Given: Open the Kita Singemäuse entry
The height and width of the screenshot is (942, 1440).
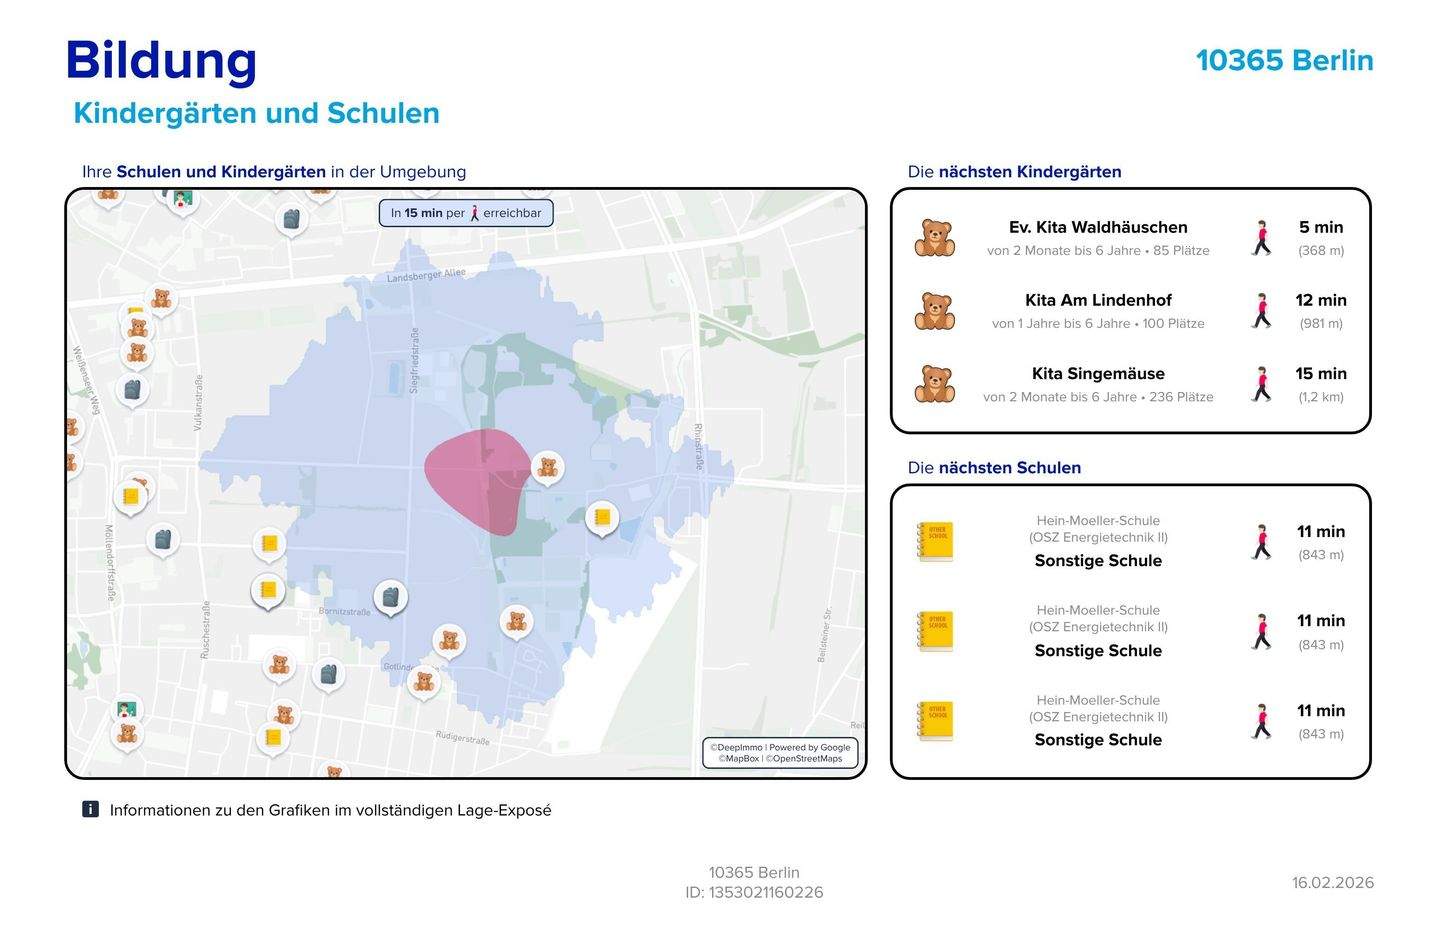Looking at the screenshot, I should coord(1097,374).
